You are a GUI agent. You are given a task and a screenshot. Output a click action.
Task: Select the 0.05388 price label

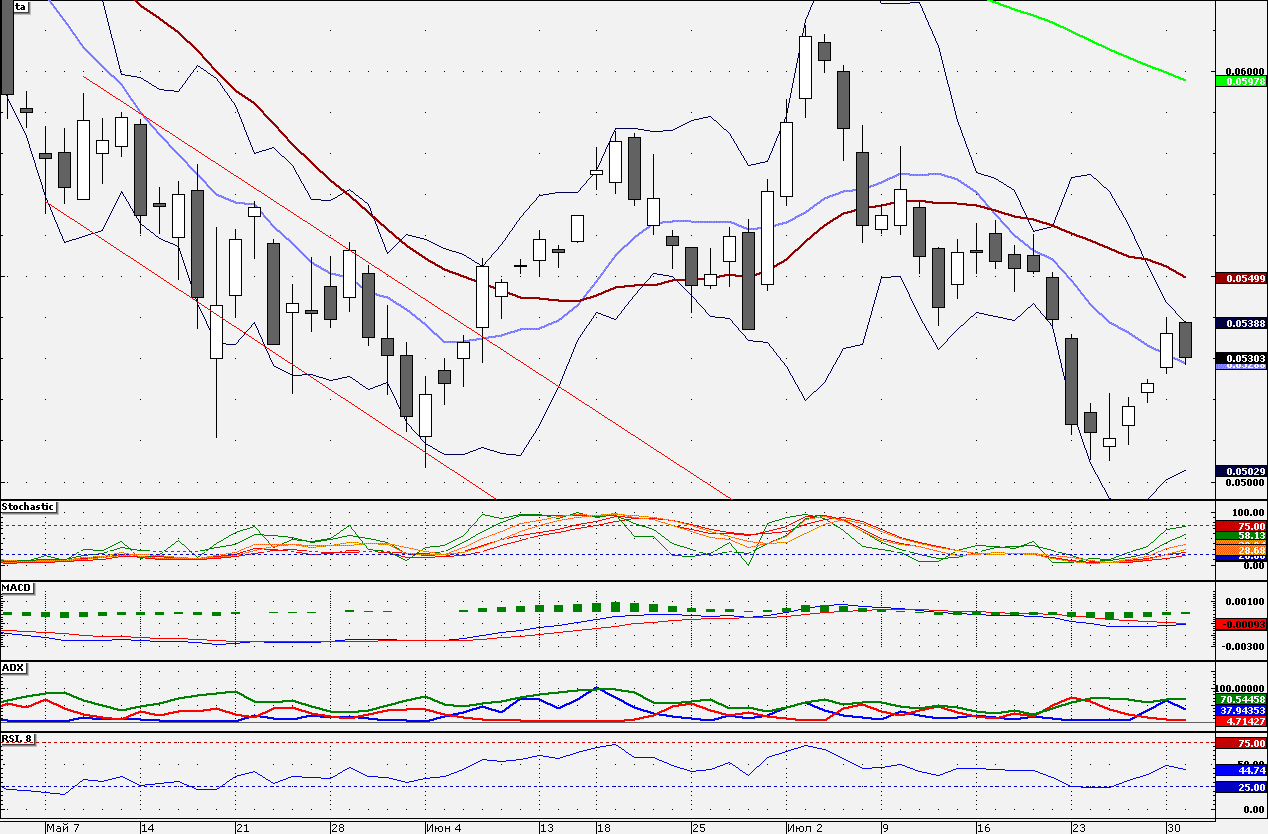[1241, 323]
